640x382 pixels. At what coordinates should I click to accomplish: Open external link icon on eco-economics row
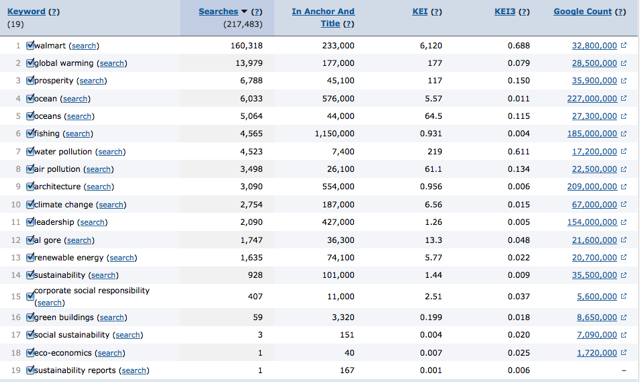coord(623,353)
